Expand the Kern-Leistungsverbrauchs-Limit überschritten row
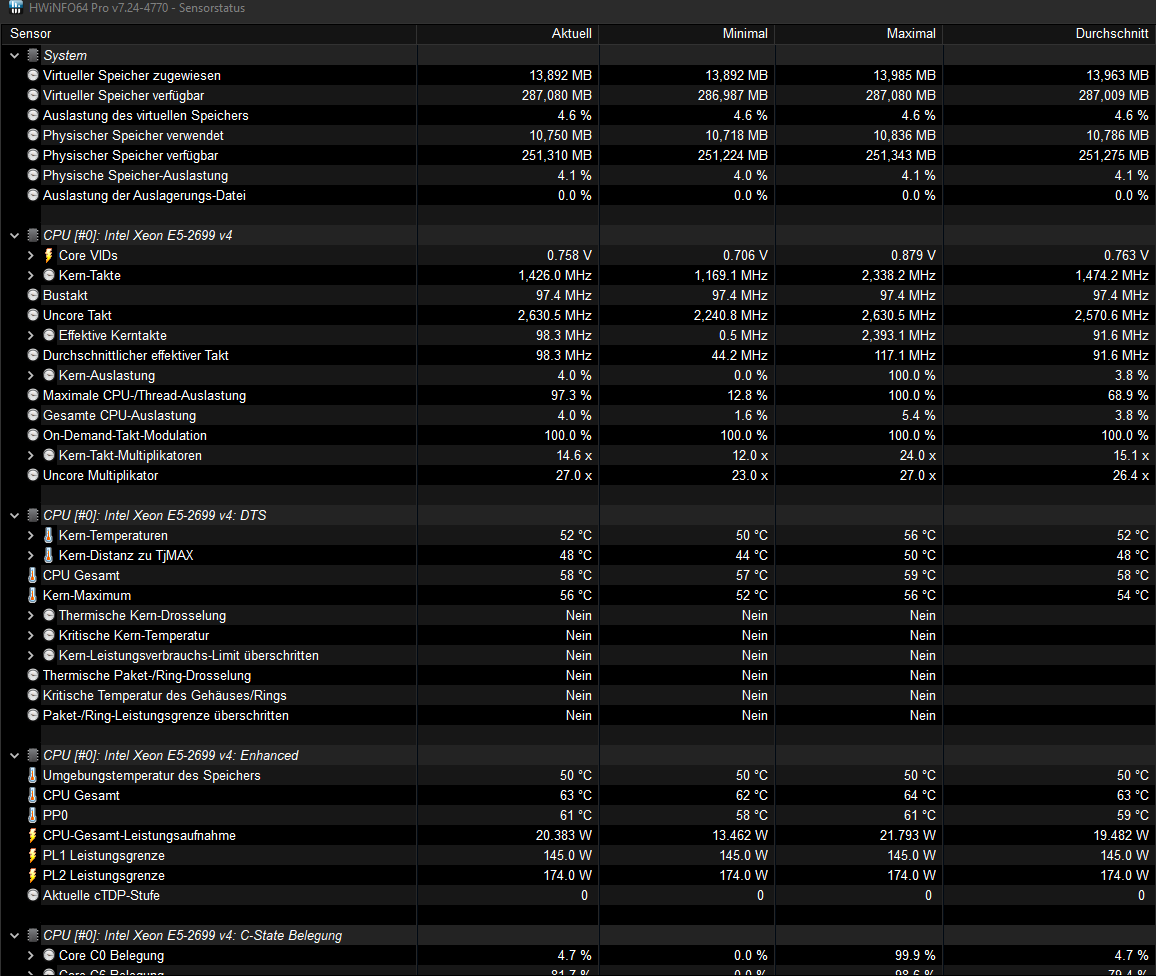1156x976 pixels. pos(31,655)
